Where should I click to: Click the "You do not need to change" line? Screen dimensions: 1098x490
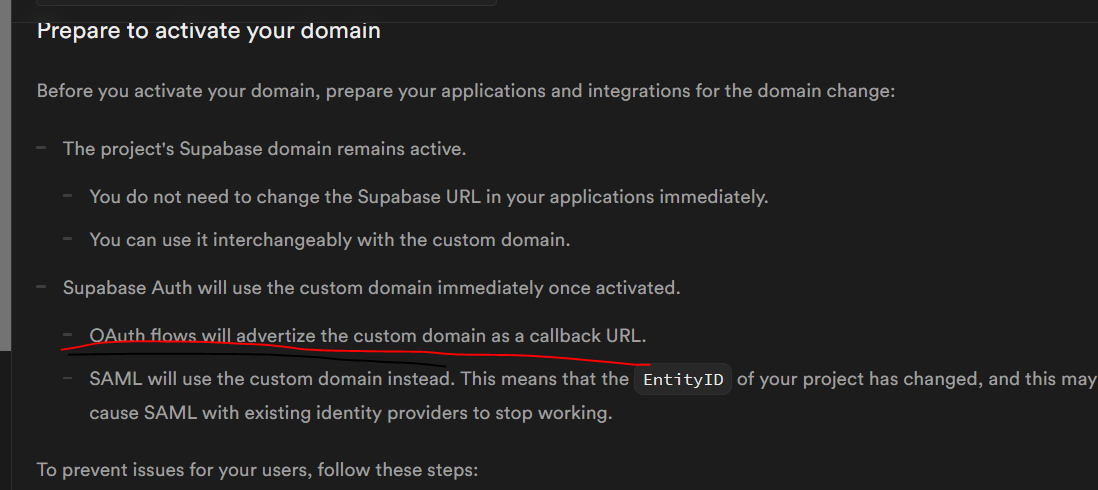tap(429, 197)
